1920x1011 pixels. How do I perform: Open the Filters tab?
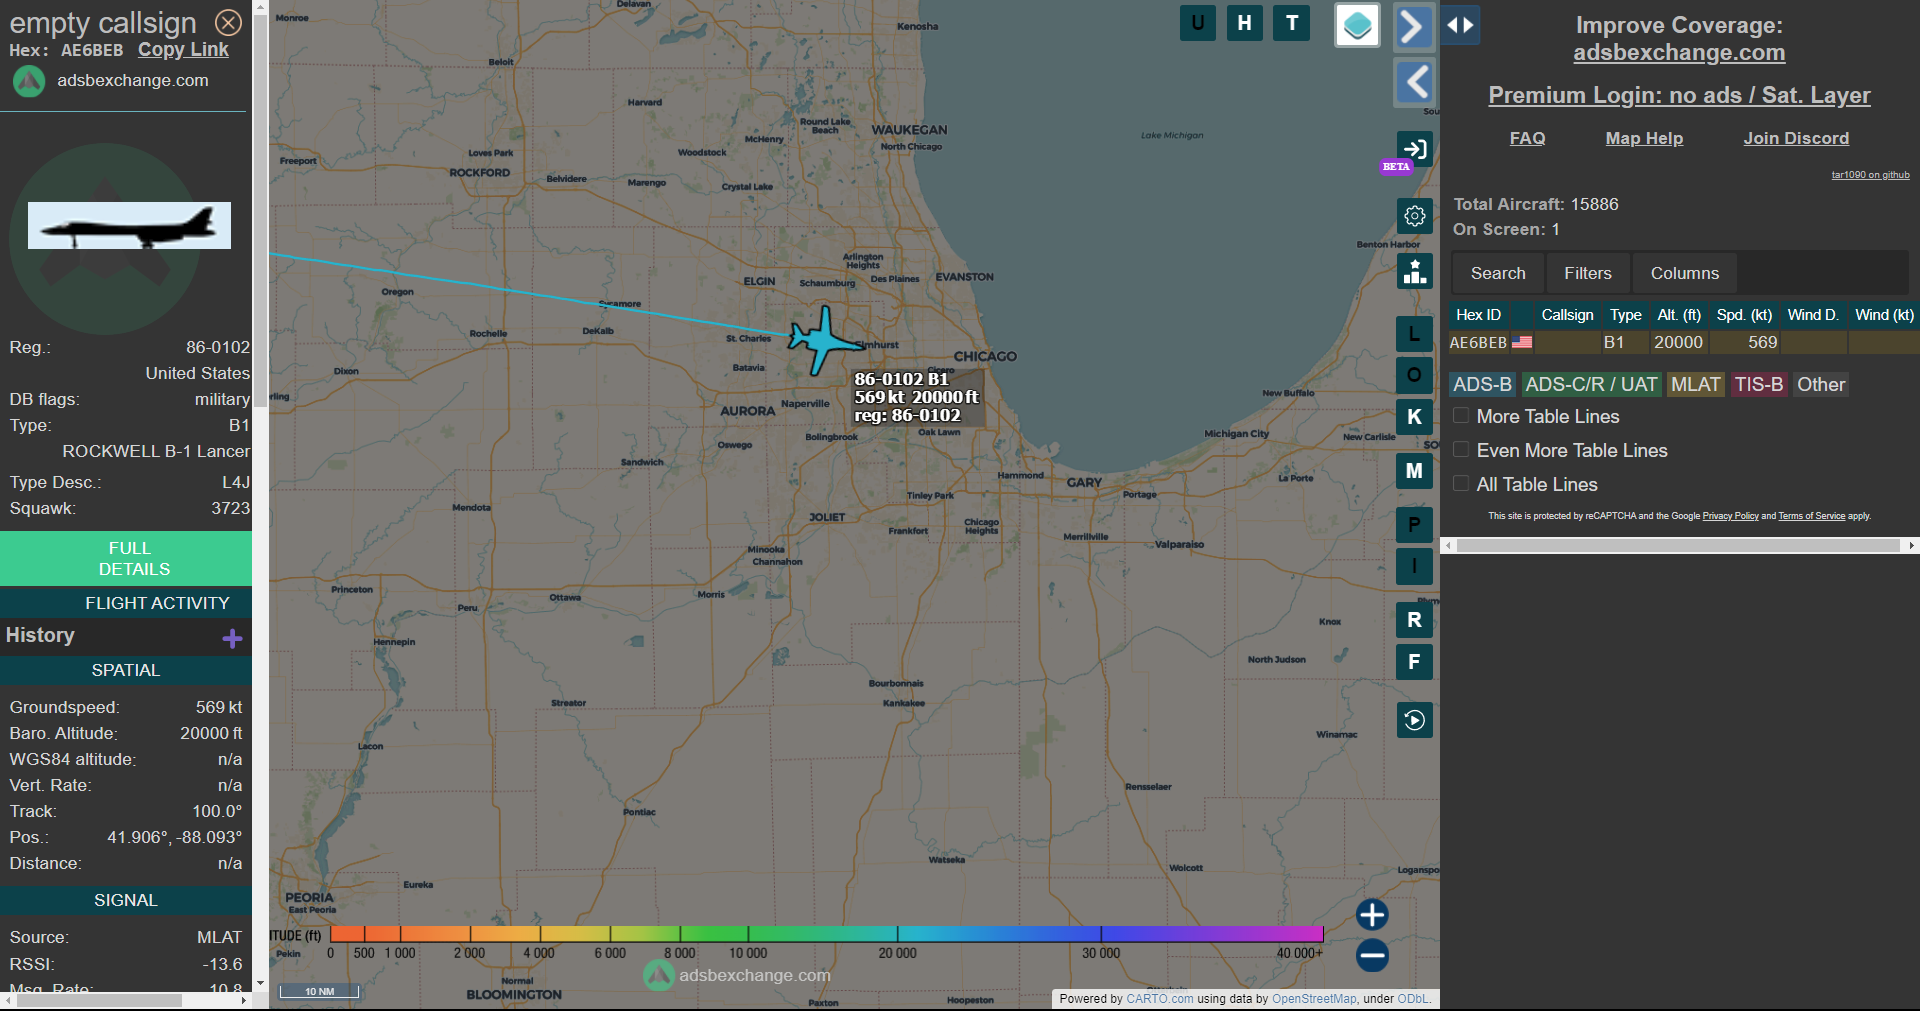click(x=1588, y=273)
